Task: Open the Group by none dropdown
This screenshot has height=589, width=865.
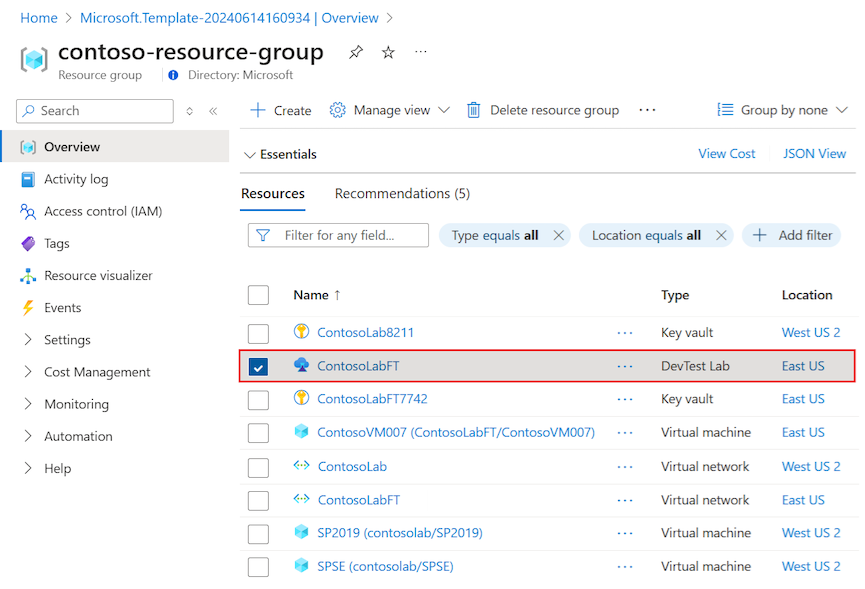Action: click(x=784, y=110)
